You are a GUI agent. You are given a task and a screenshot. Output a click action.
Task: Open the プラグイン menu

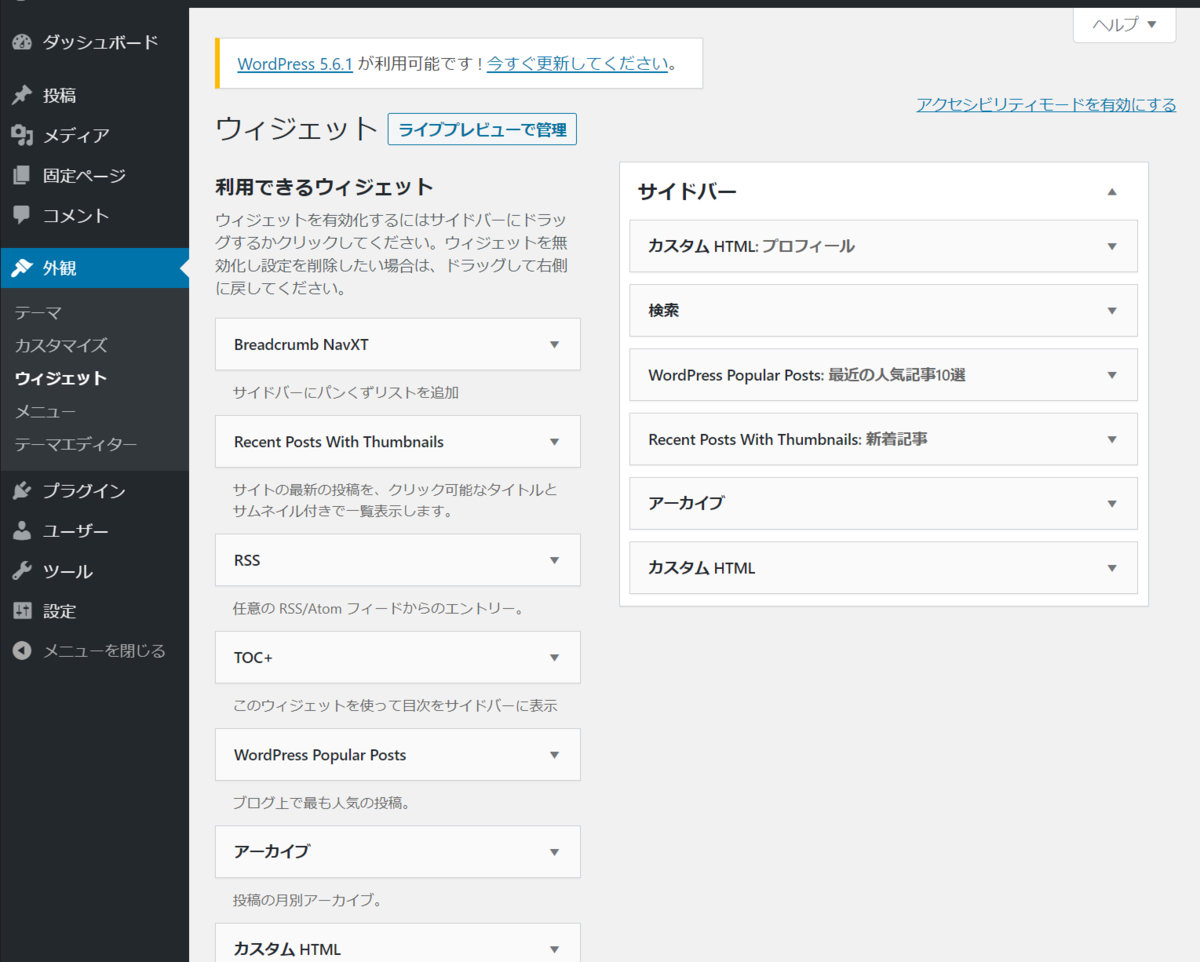94,491
